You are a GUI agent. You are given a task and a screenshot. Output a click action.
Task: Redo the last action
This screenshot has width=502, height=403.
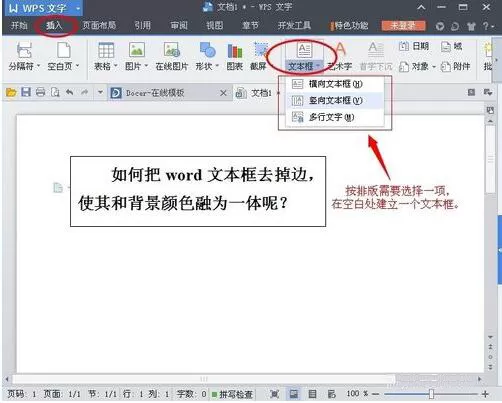tap(85, 92)
